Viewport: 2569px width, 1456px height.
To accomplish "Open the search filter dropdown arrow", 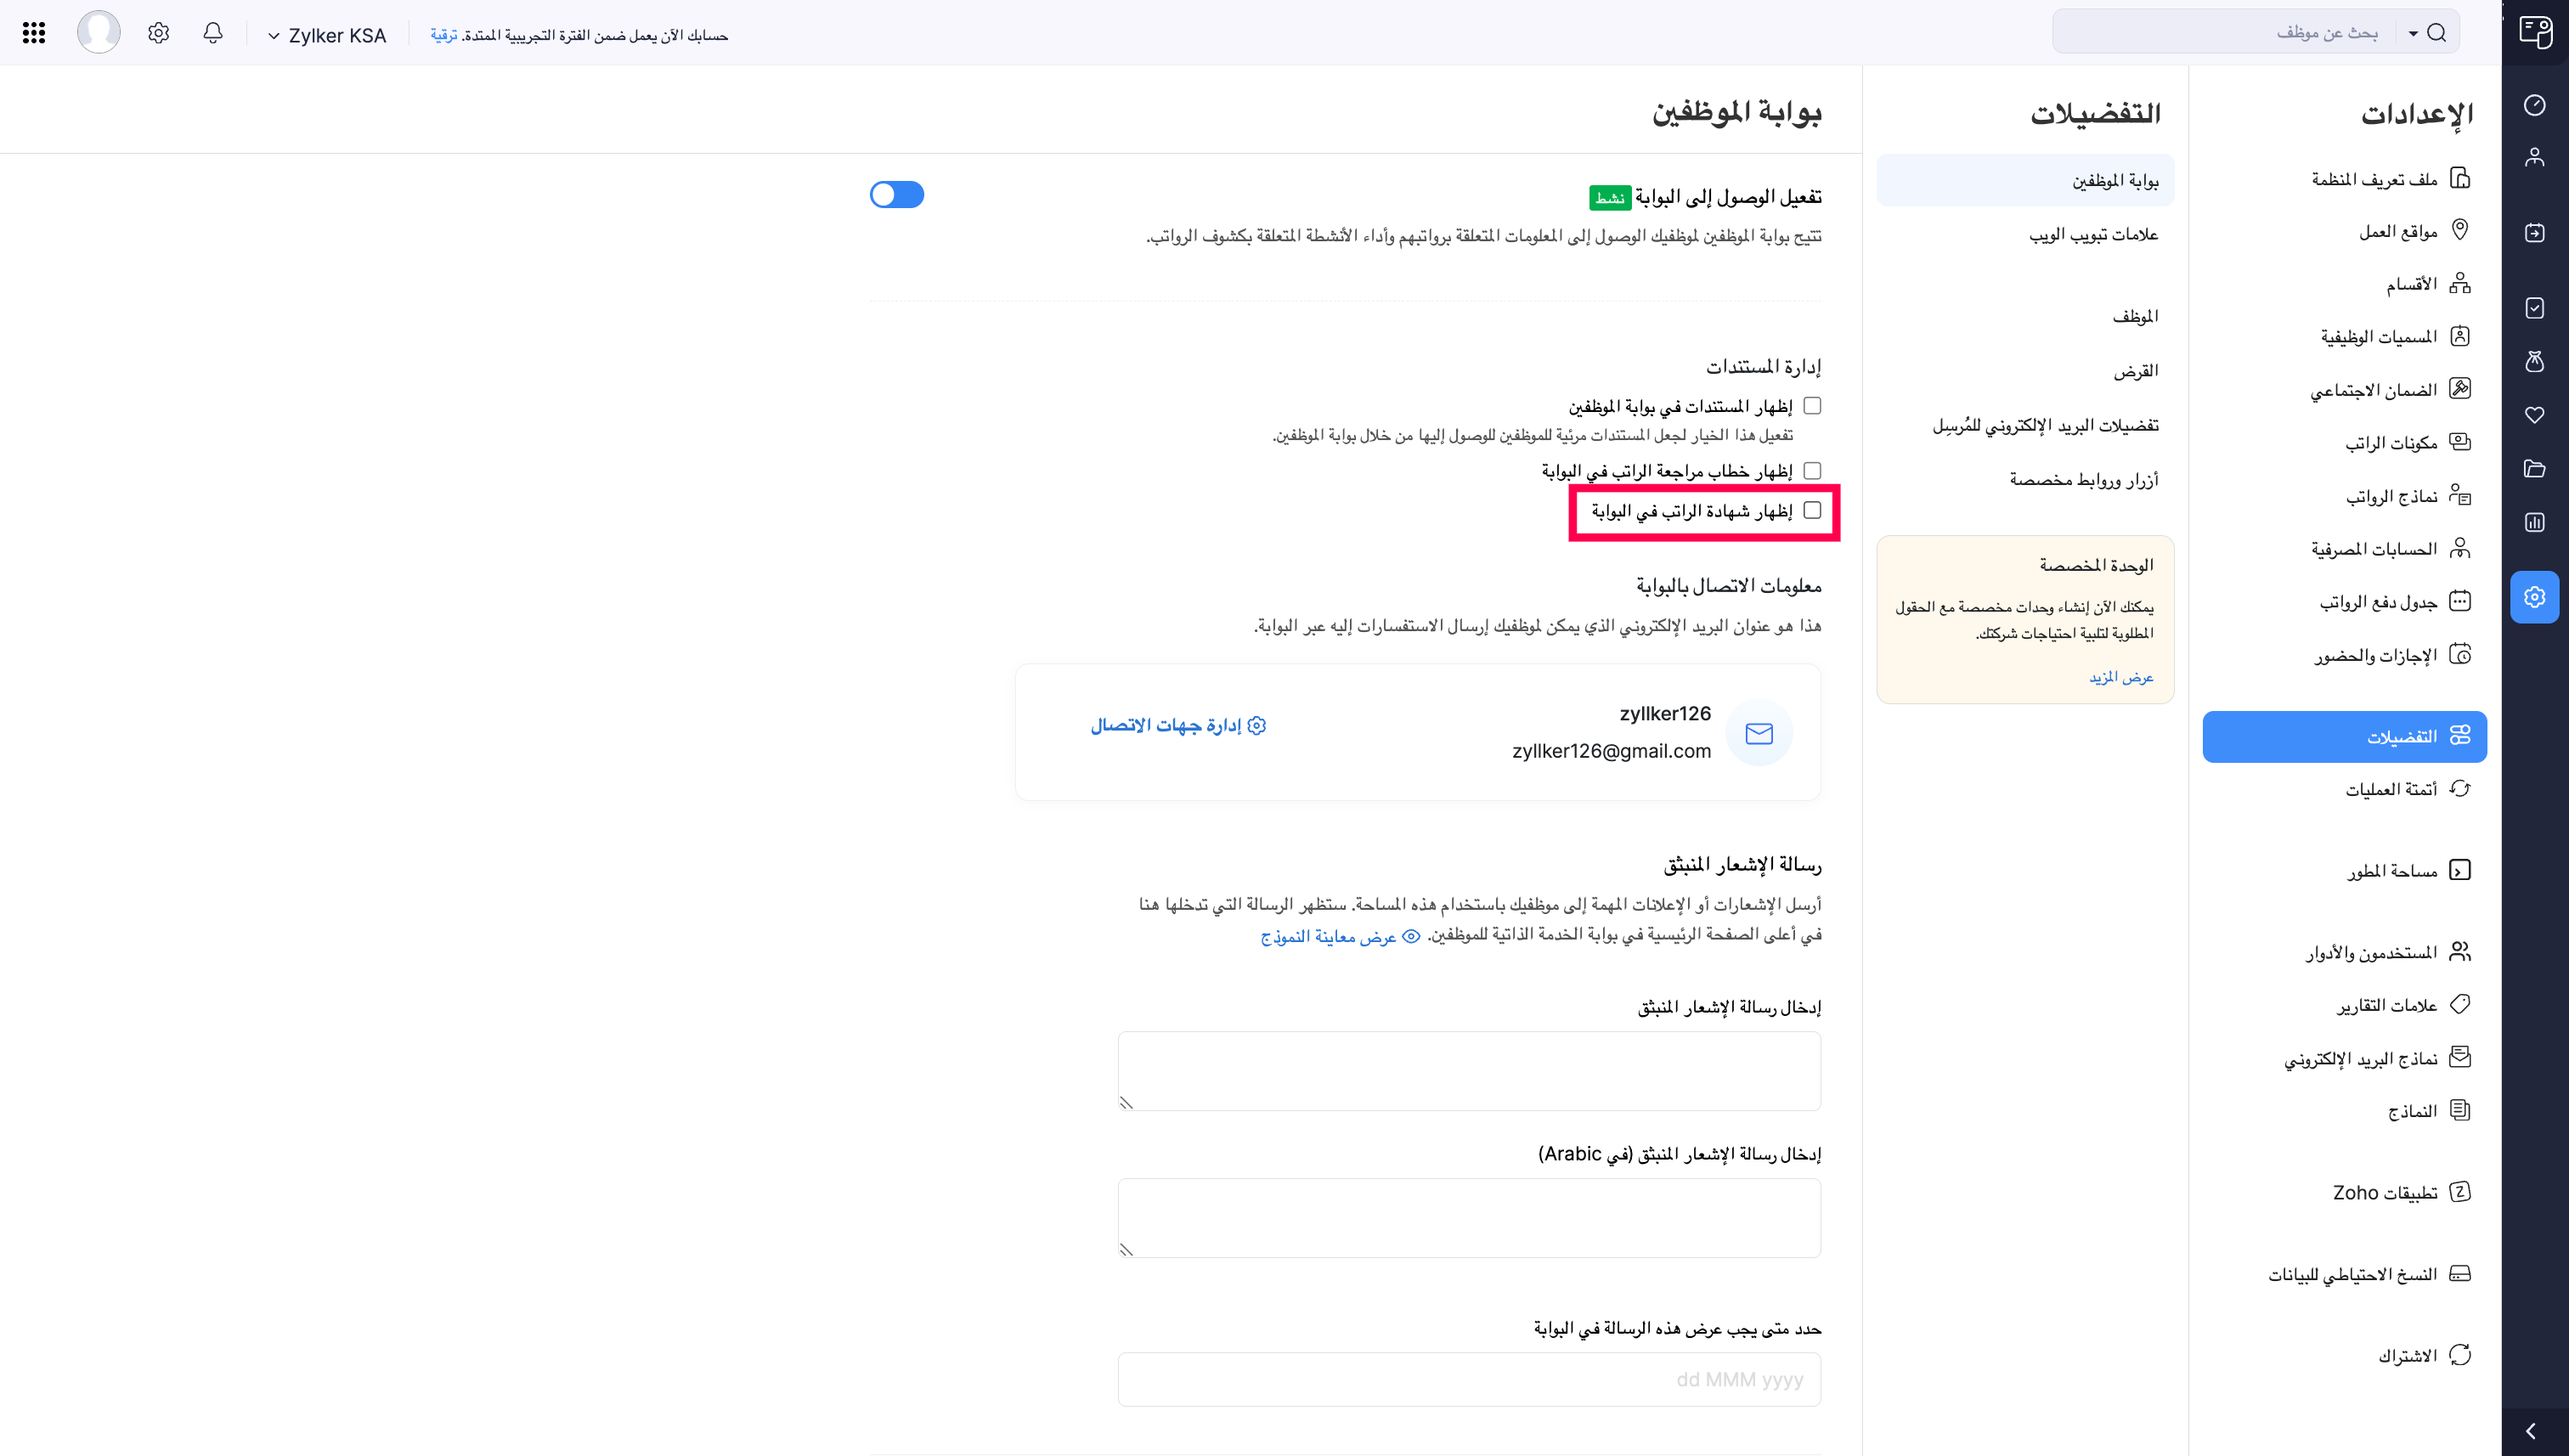I will tap(2413, 34).
